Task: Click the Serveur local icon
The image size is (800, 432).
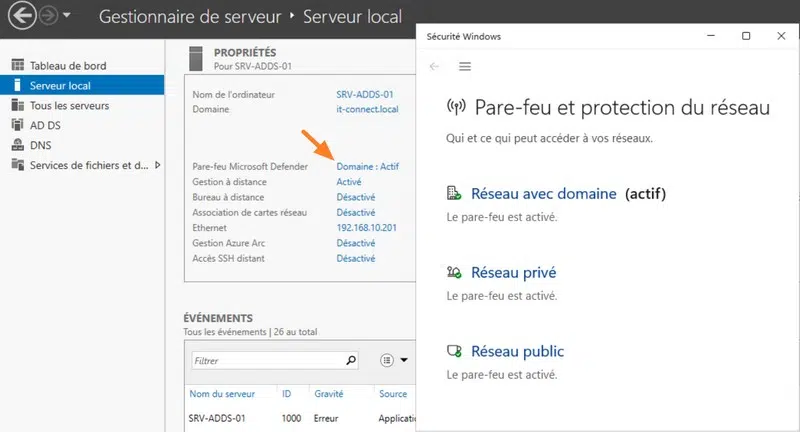Action: coord(17,85)
